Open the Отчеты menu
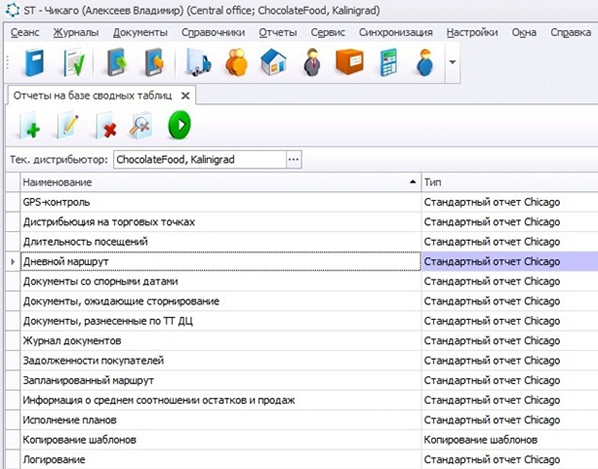598x469 pixels. click(278, 33)
